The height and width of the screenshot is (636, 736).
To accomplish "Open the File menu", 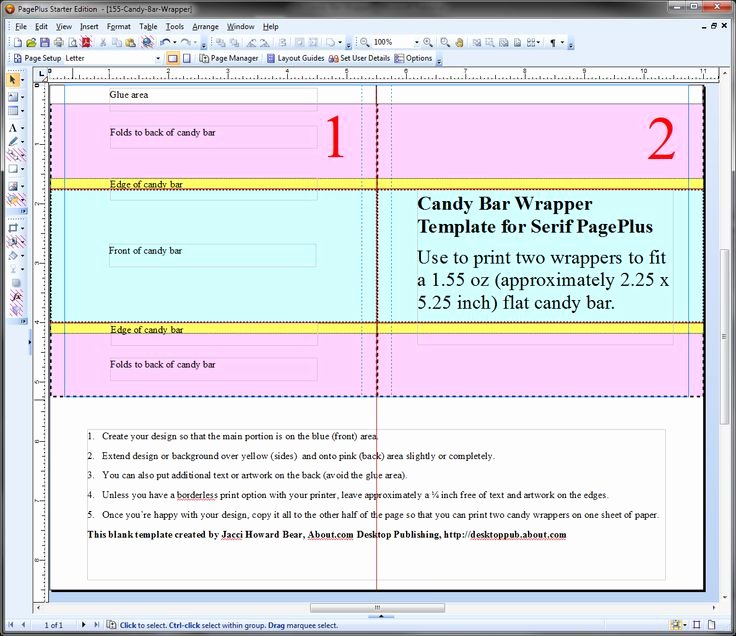I will click(x=21, y=27).
